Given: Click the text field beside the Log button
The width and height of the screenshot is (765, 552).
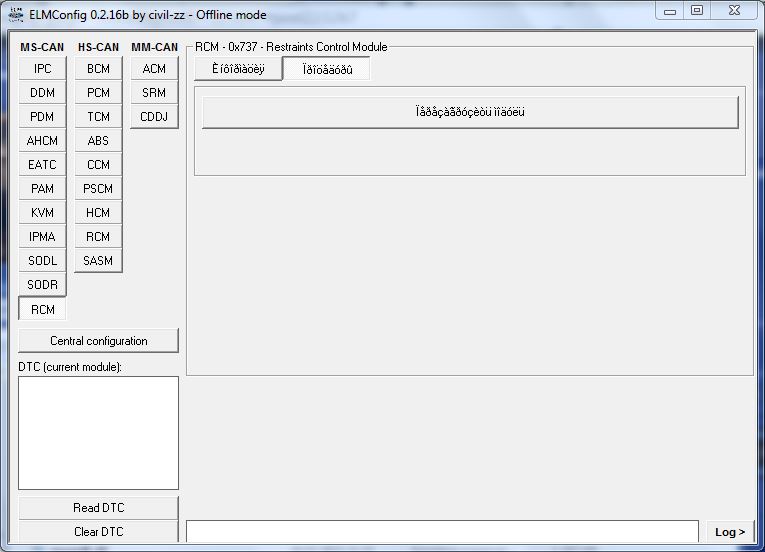Looking at the screenshot, I should (442, 532).
